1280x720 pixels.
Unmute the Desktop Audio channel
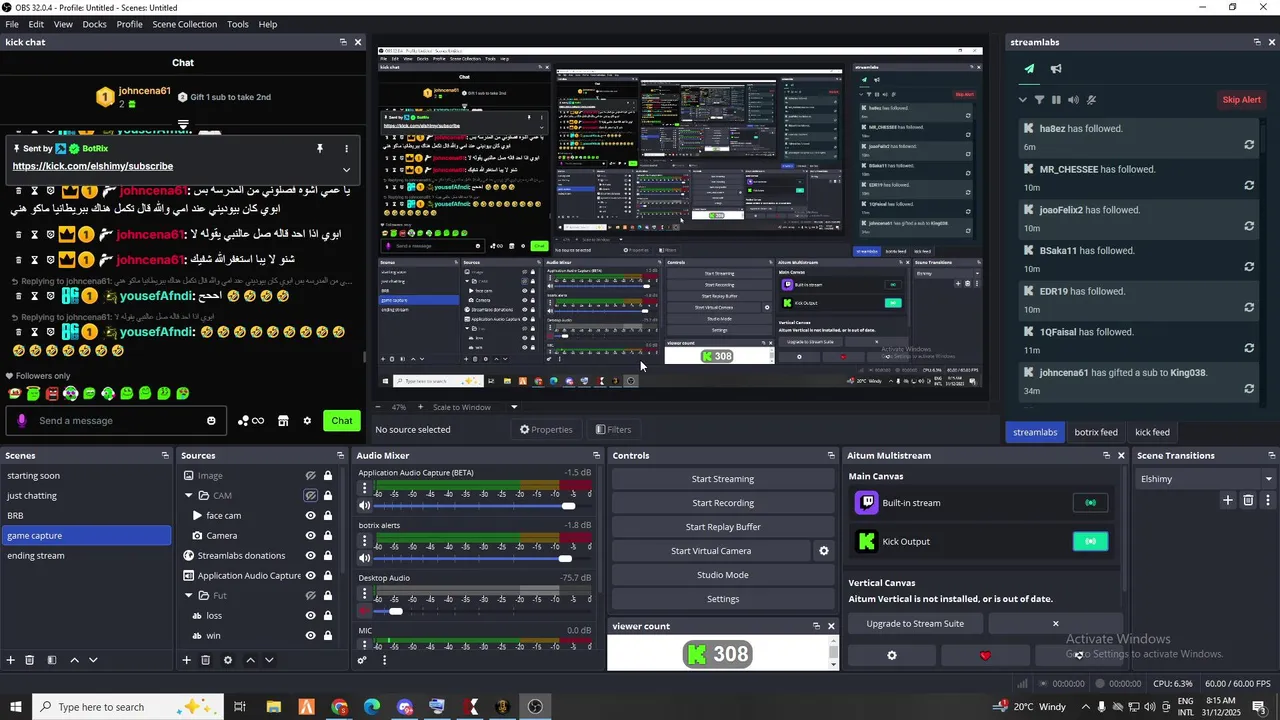(x=365, y=611)
